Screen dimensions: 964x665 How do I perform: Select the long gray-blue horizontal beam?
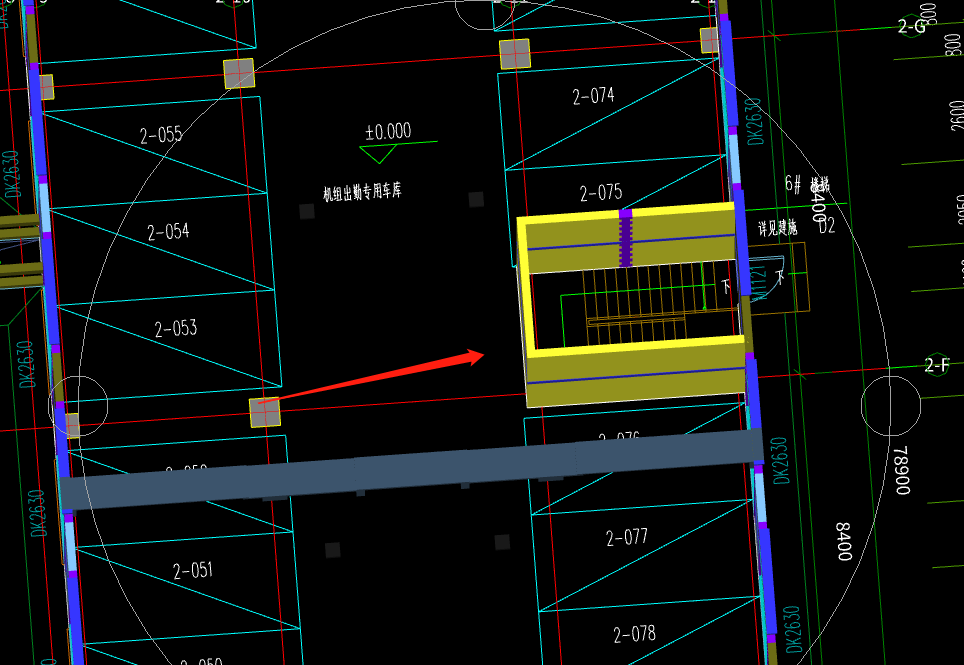(x=412, y=468)
